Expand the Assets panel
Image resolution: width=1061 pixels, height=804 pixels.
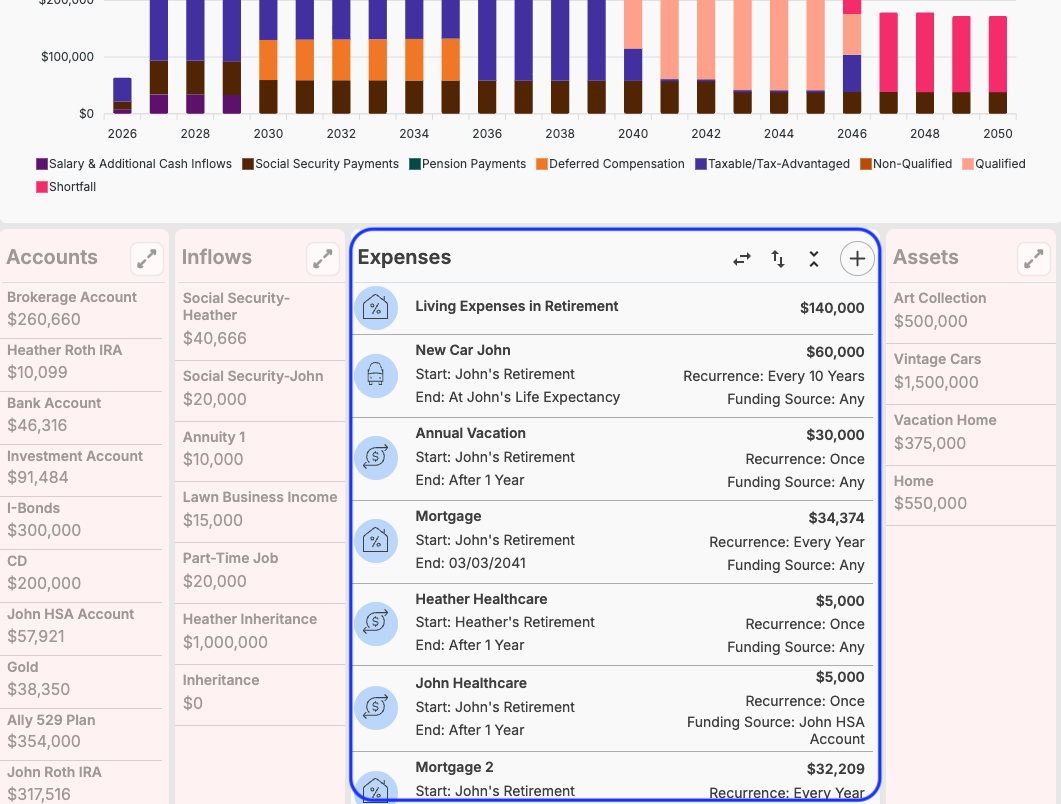1033,259
